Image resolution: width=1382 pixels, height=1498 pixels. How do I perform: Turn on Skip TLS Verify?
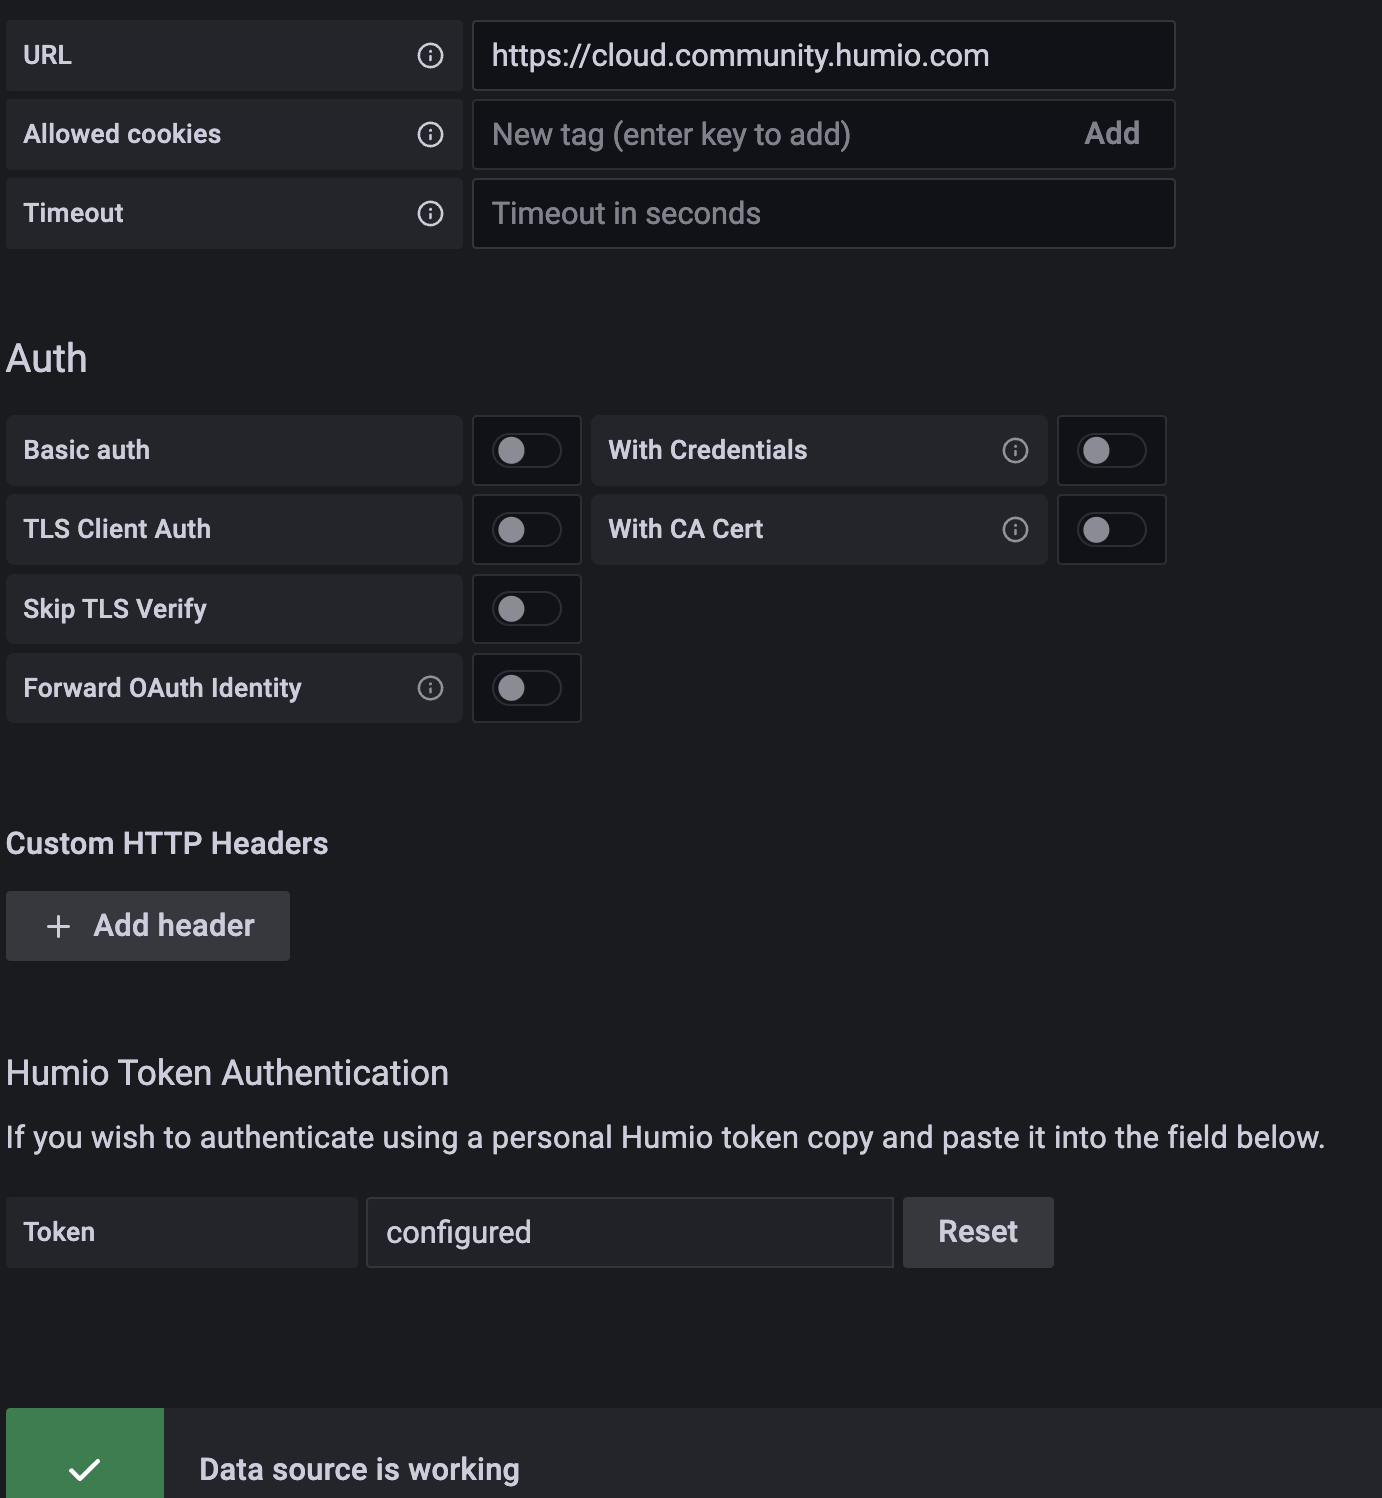pyautogui.click(x=527, y=609)
